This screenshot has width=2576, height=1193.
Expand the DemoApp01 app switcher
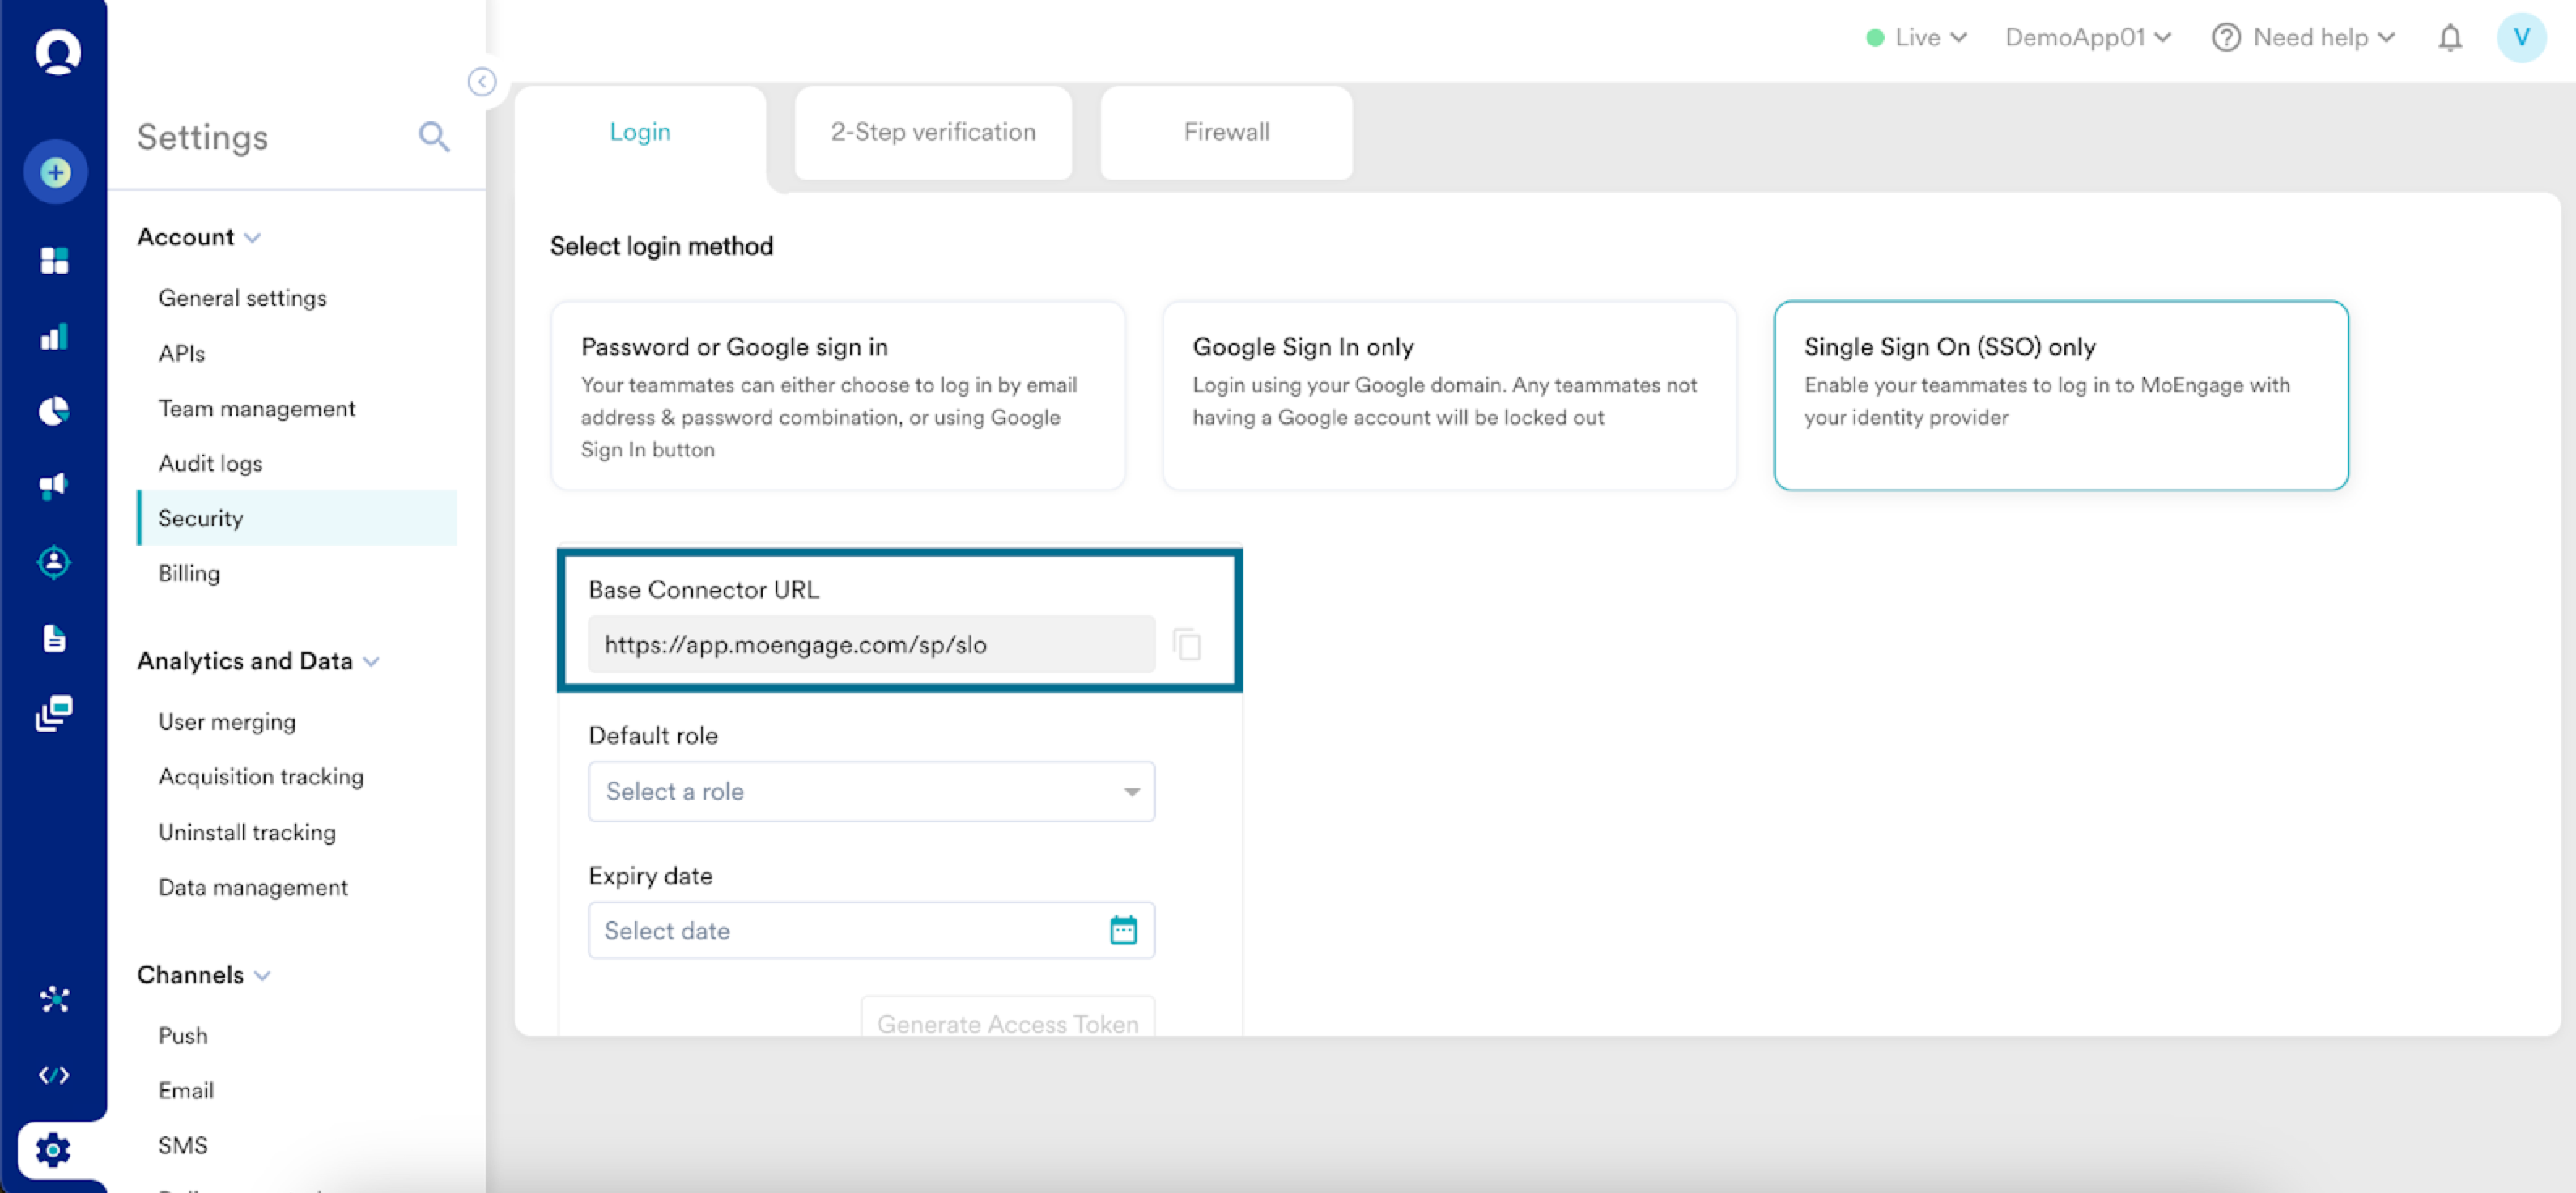(2087, 38)
